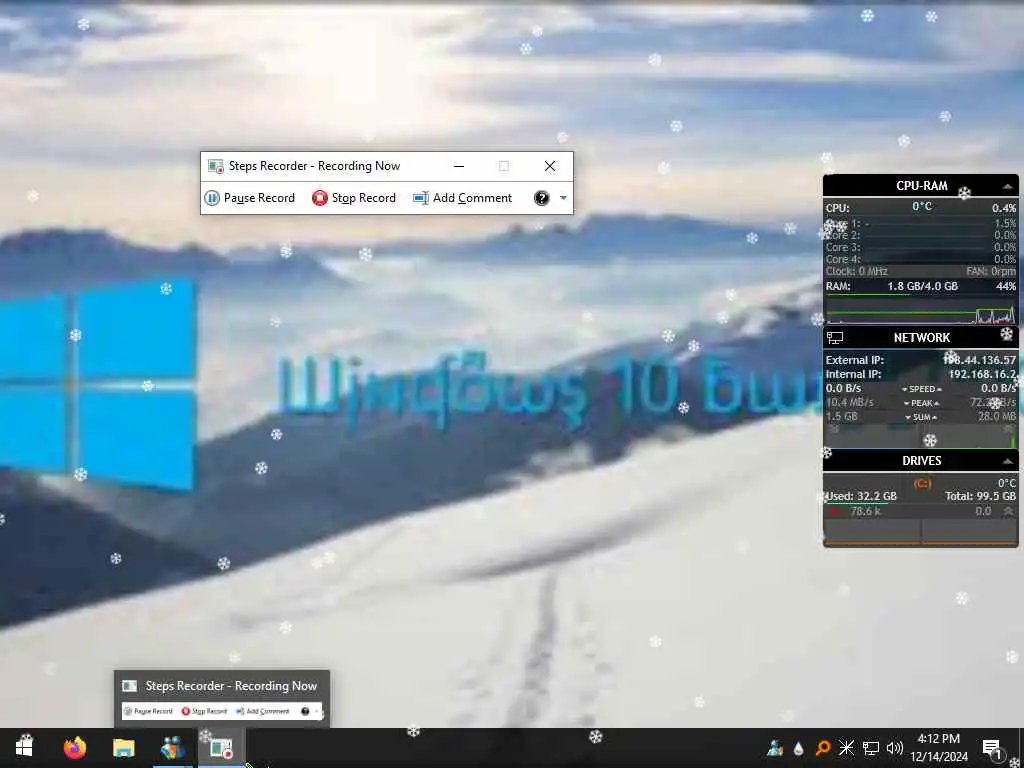Click the CPU usage 0.4% reading
This screenshot has width=1024, height=768.
pos(1004,208)
